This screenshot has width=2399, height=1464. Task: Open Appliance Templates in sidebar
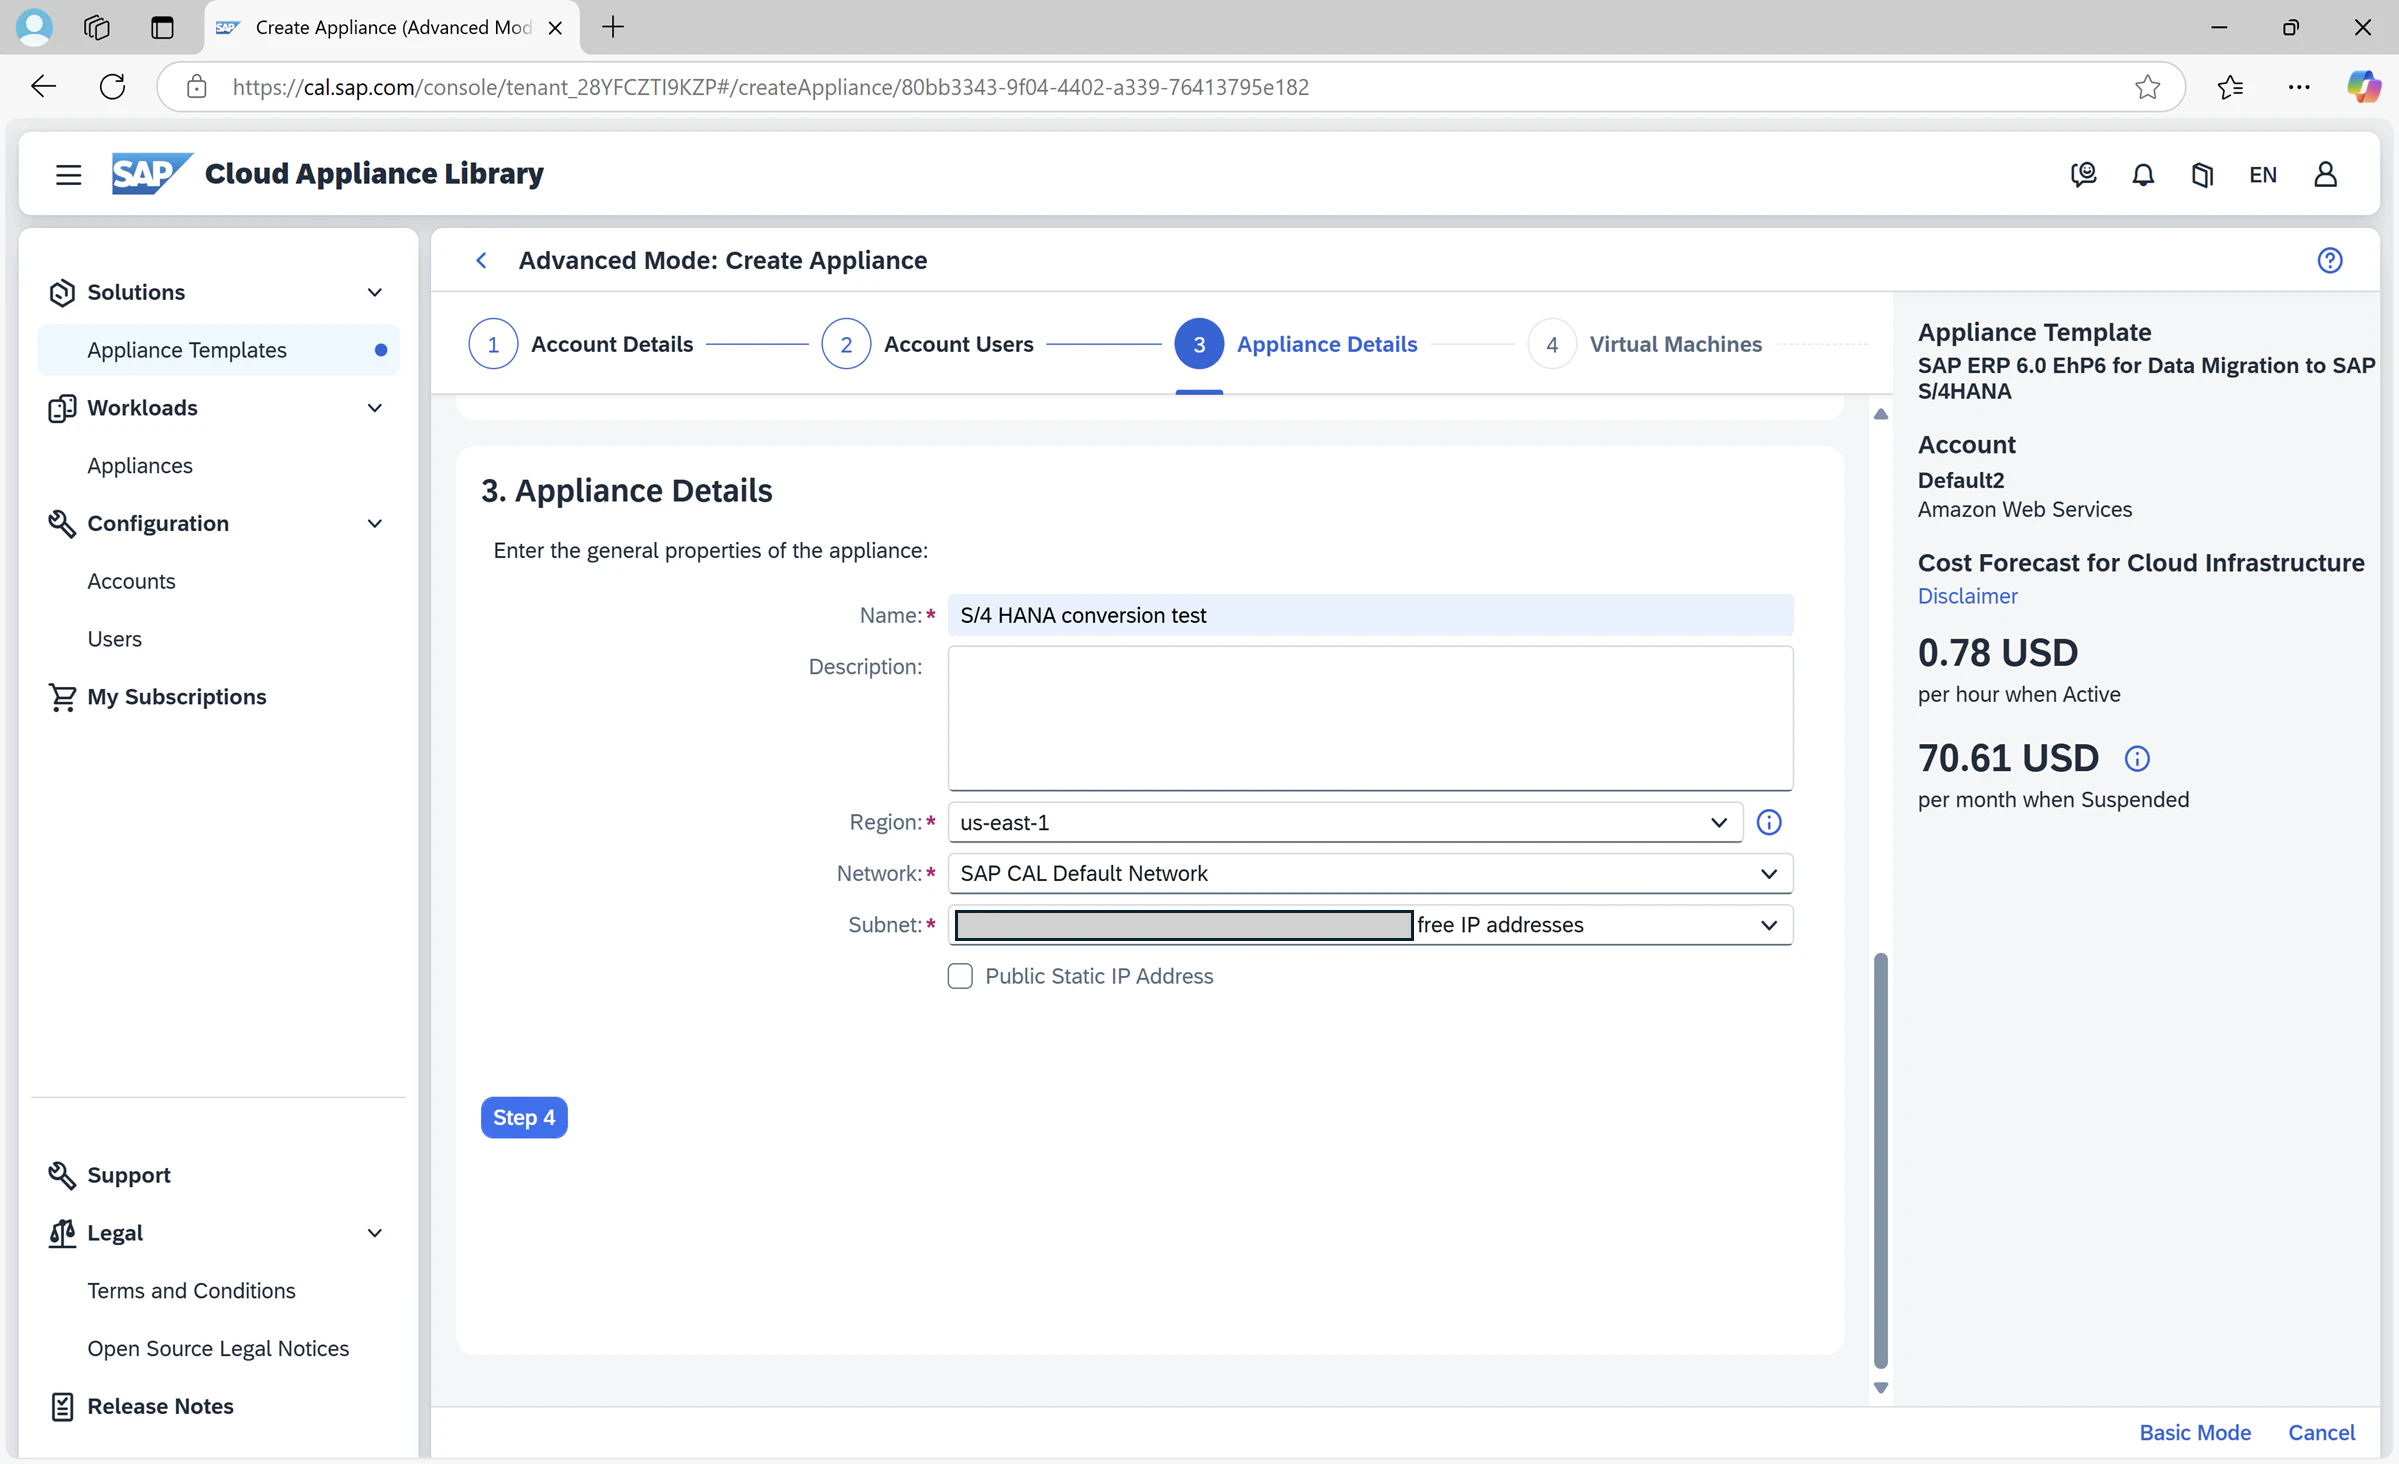pyautogui.click(x=218, y=350)
